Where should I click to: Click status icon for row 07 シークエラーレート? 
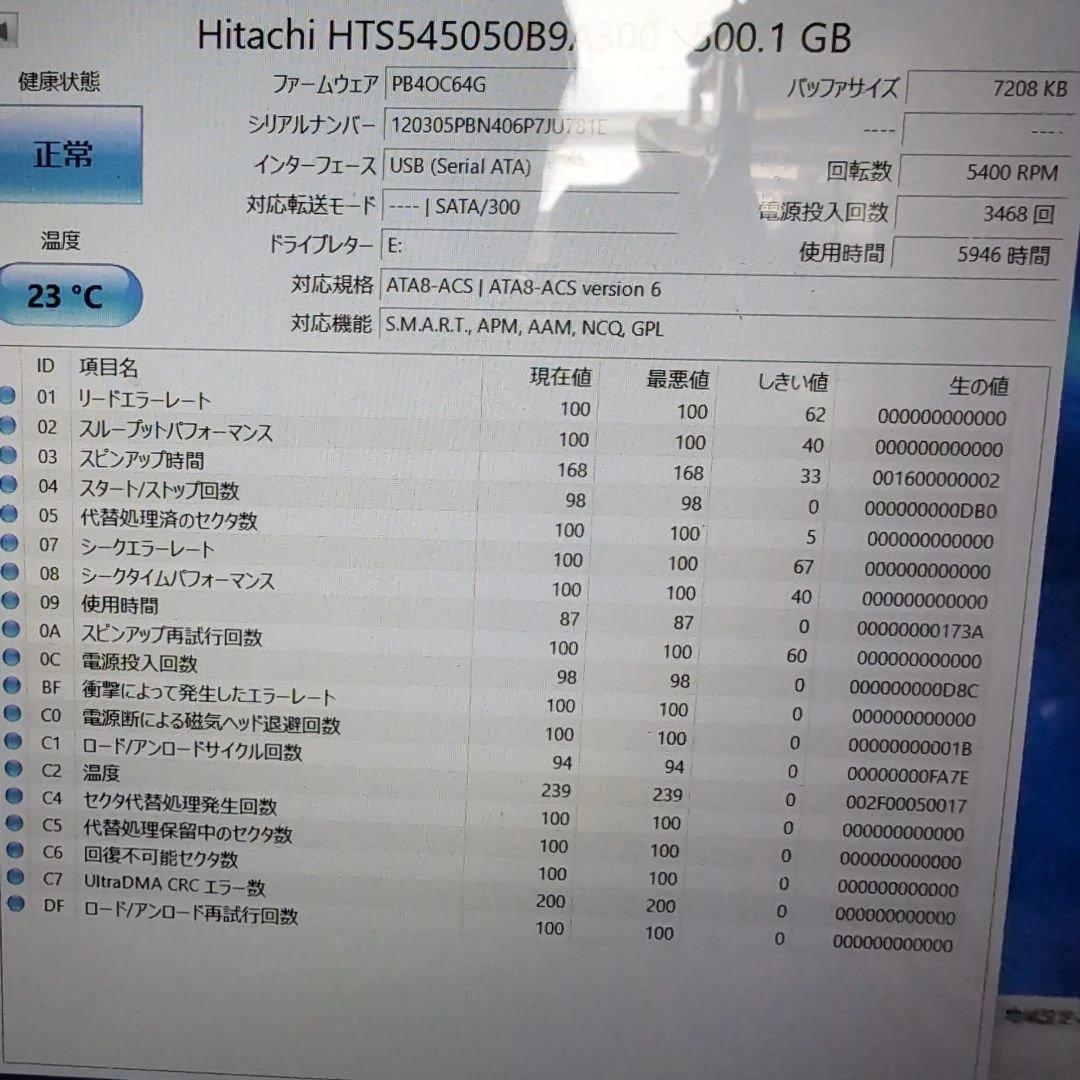click(9, 543)
